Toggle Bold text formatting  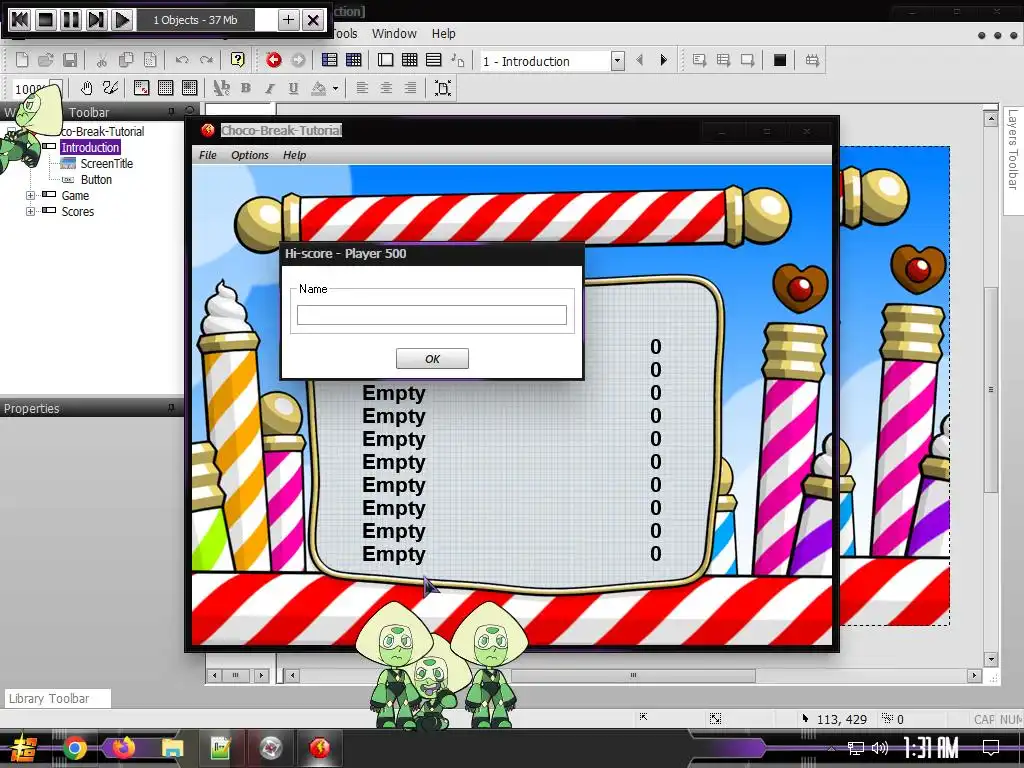coord(246,88)
